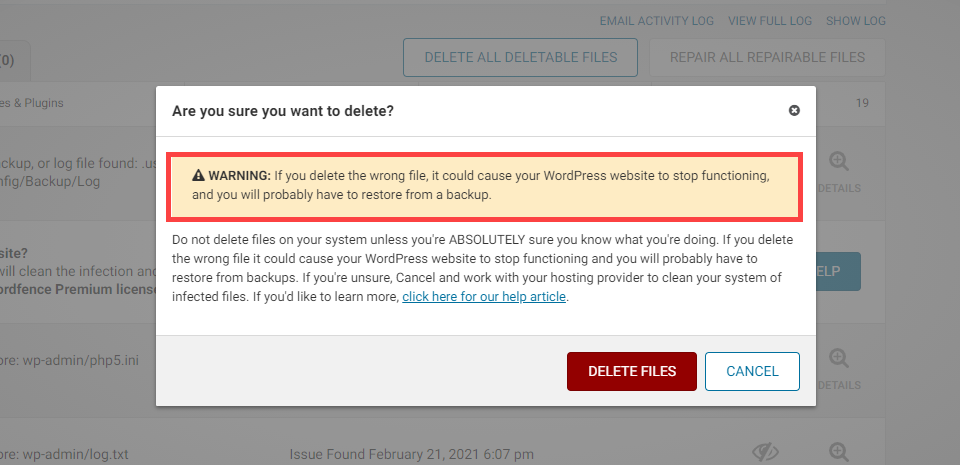
Task: Open details magnifier for the wp-admin/log.txt issue
Action: [839, 452]
